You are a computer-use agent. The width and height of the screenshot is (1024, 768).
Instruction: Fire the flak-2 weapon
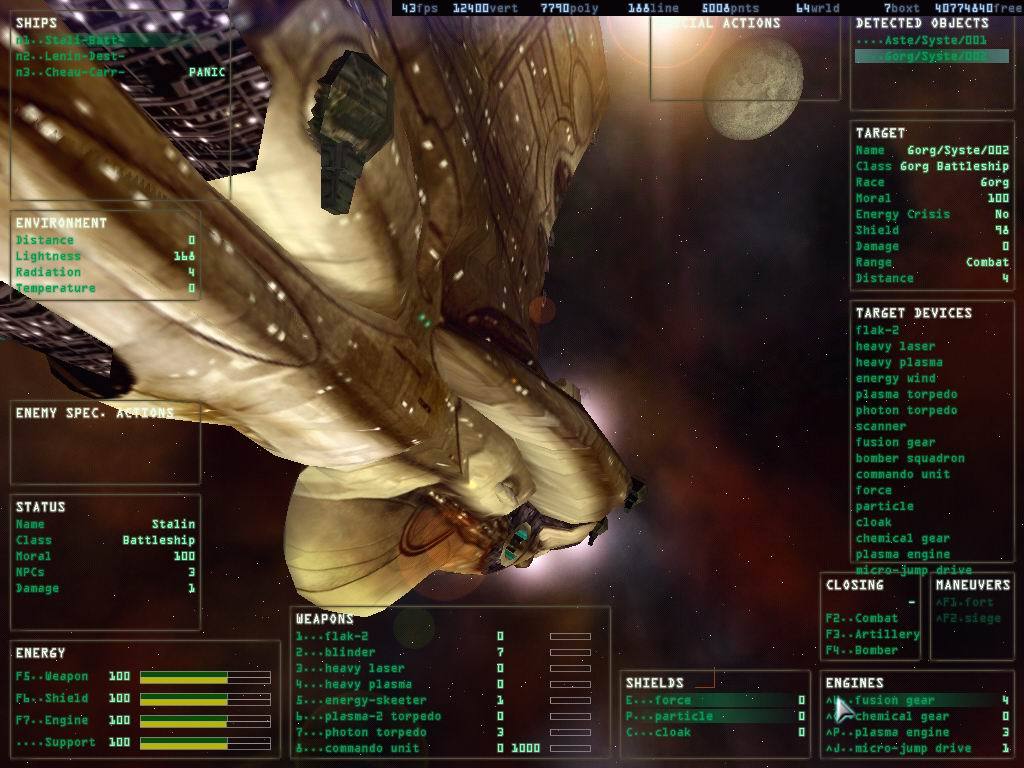[346, 636]
